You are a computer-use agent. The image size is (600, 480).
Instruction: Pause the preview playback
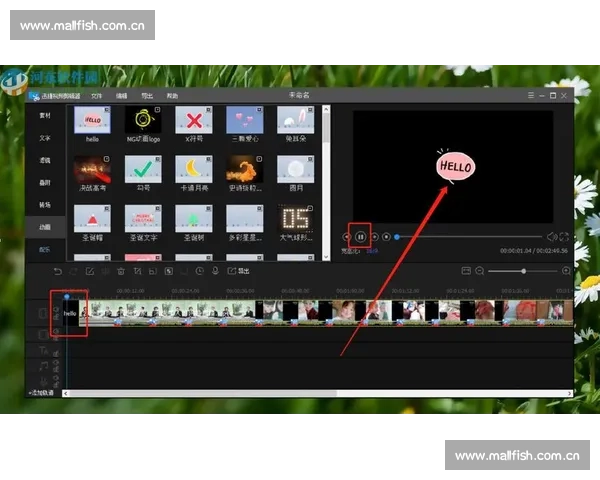(360, 237)
